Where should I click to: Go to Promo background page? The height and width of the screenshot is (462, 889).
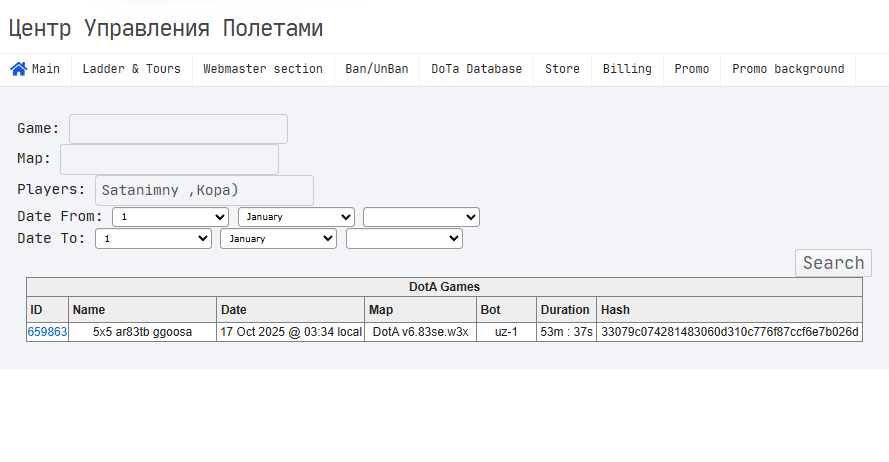pyautogui.click(x=788, y=69)
